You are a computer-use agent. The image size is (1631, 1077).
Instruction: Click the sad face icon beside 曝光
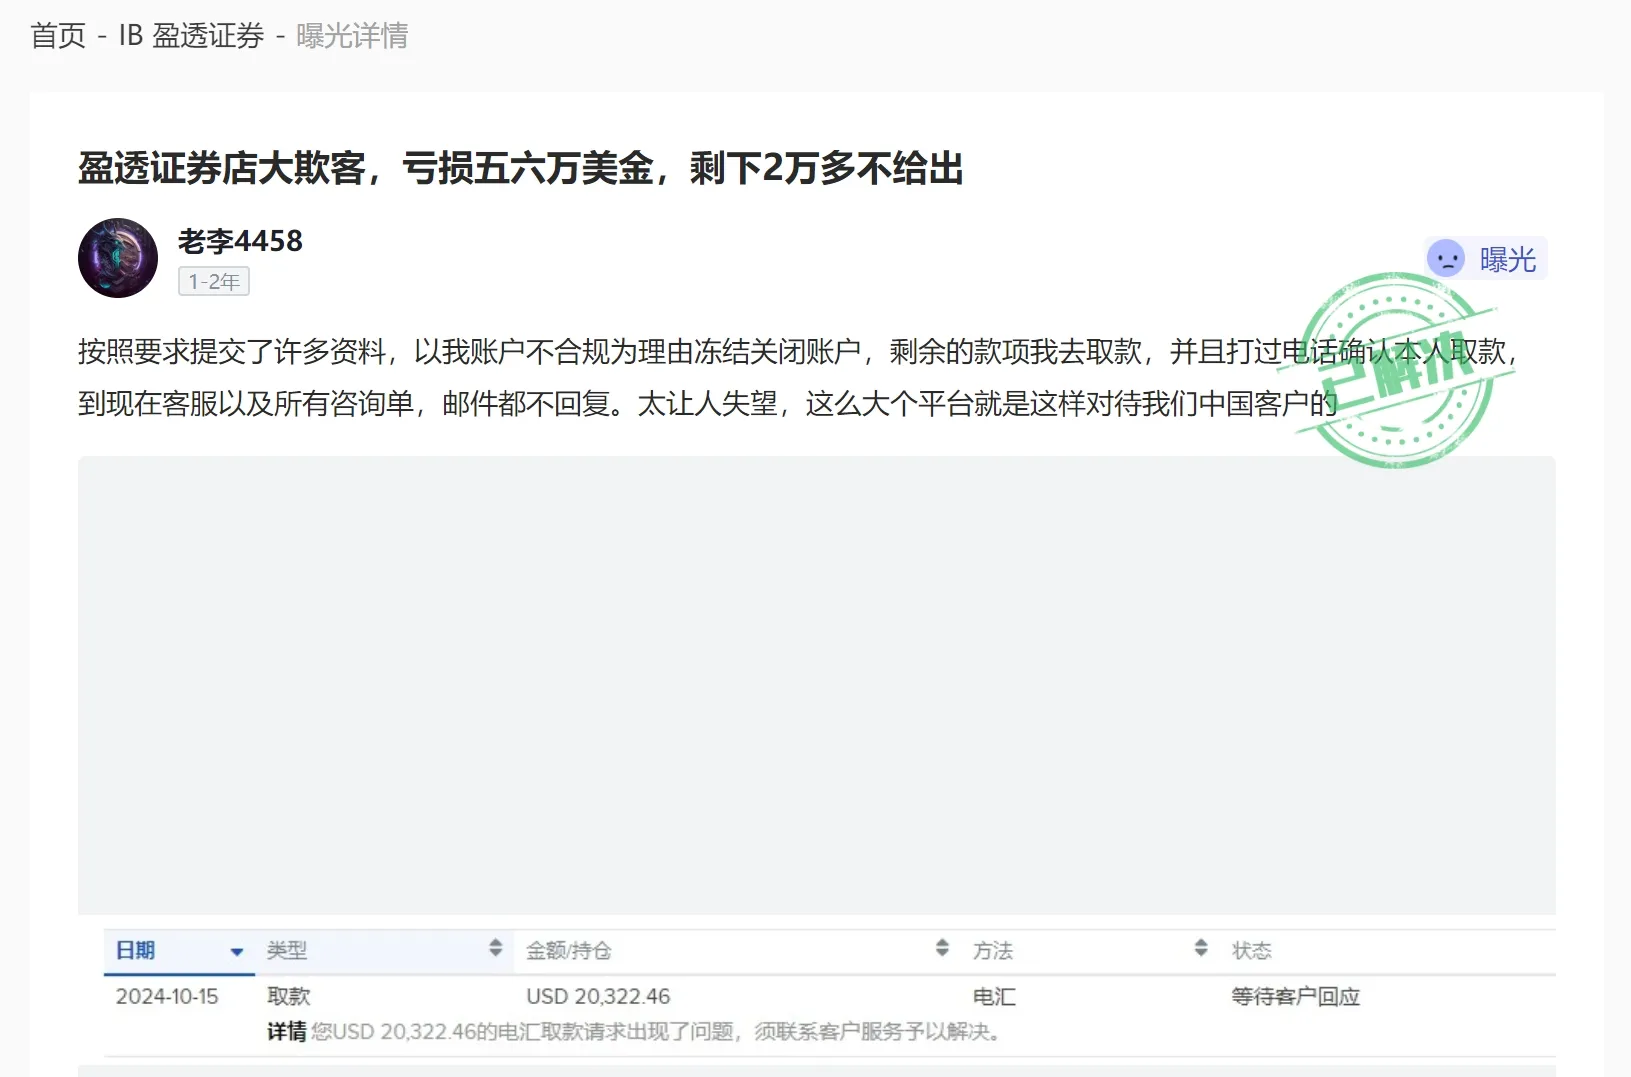point(1445,259)
